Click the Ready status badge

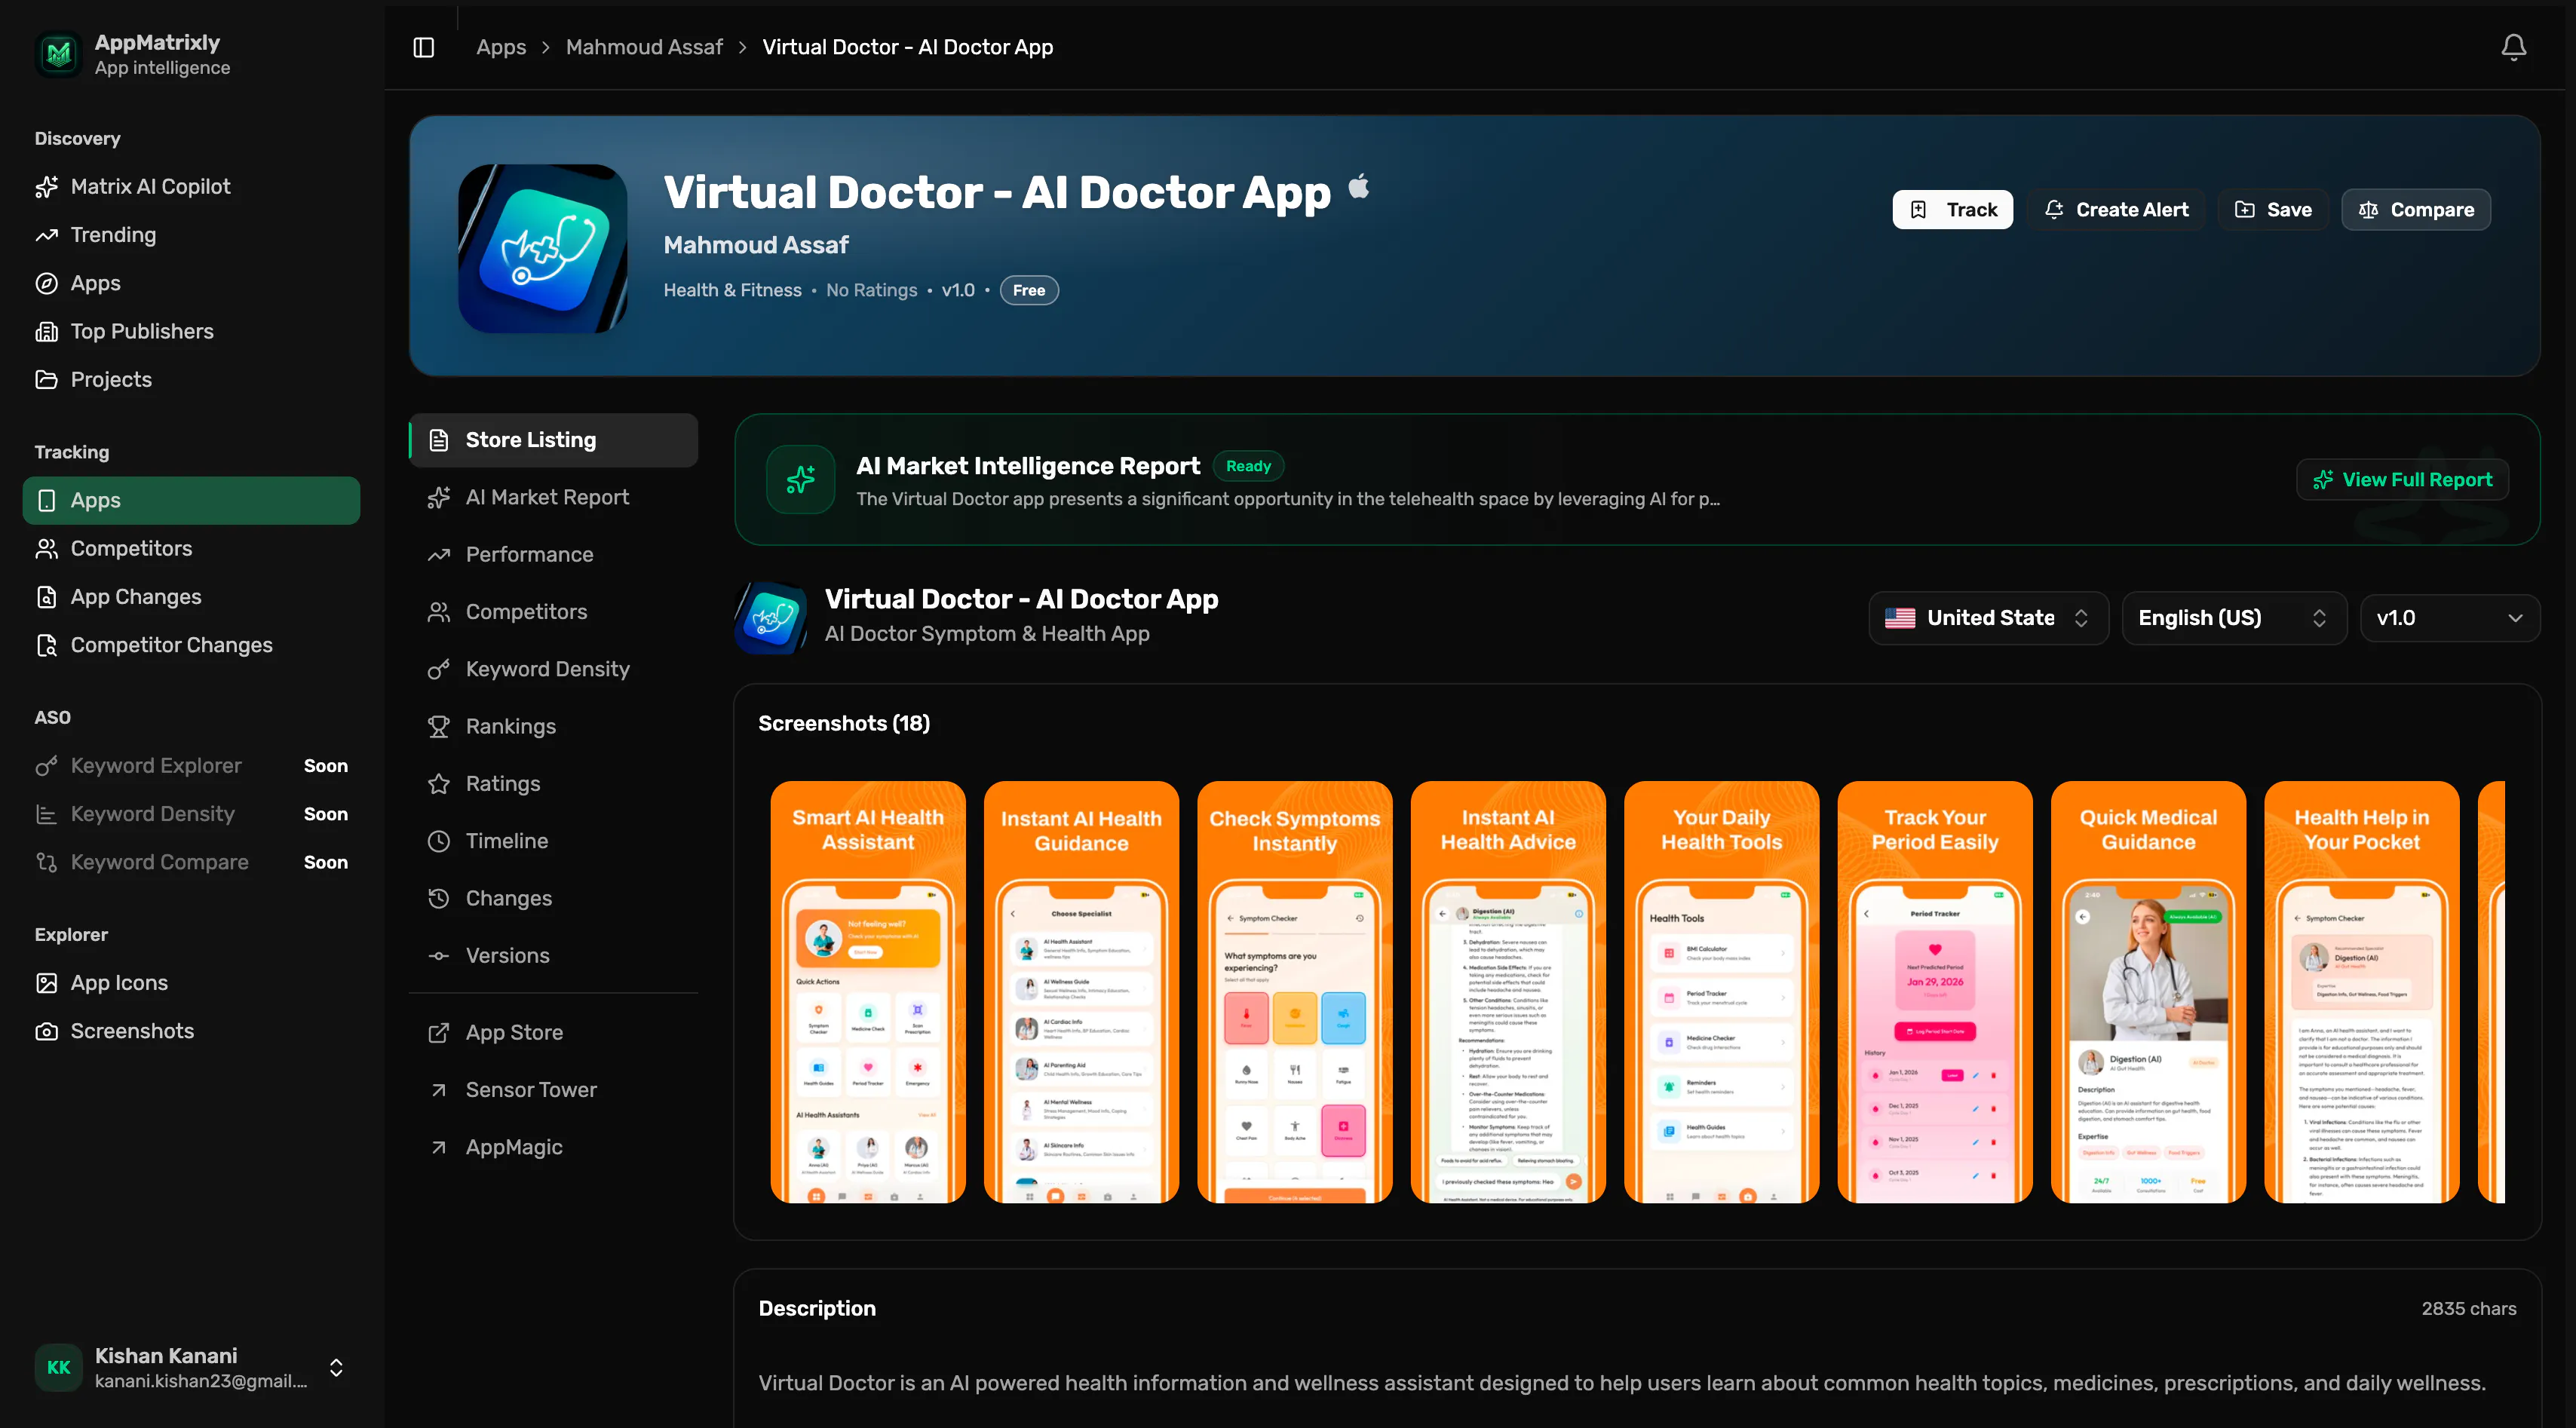tap(1248, 466)
